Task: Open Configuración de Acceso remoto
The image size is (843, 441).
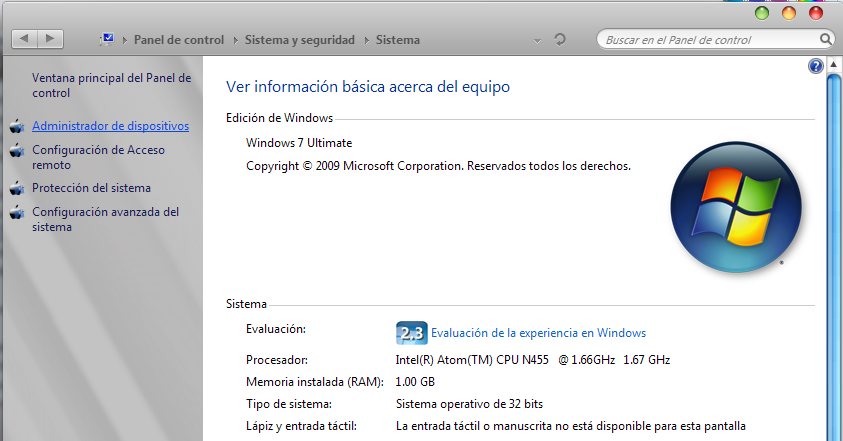Action: point(98,158)
